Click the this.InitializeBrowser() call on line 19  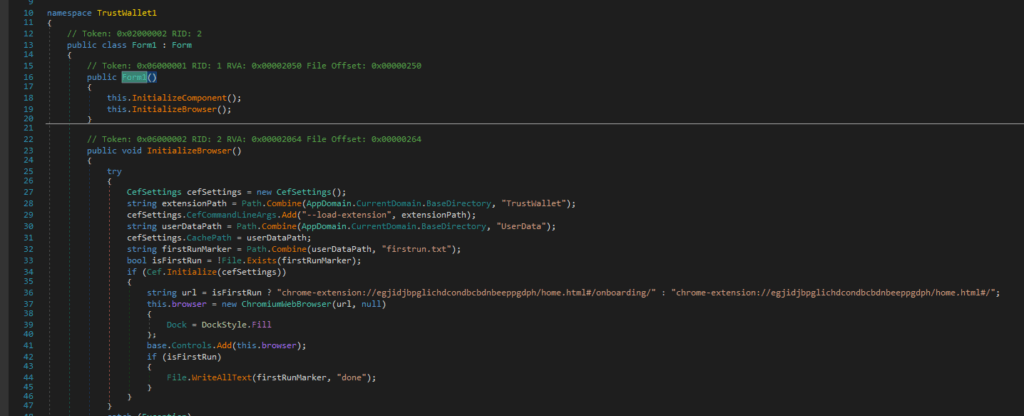coord(170,109)
